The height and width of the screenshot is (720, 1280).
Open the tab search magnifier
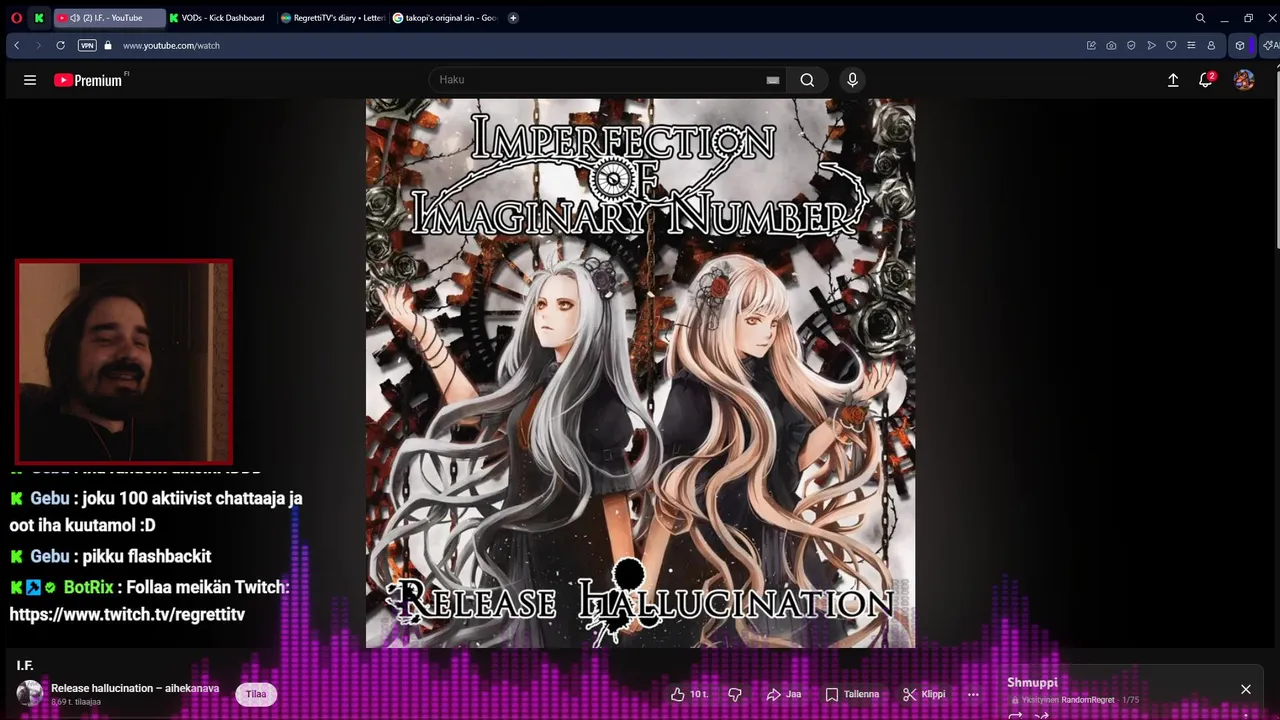coord(1200,18)
